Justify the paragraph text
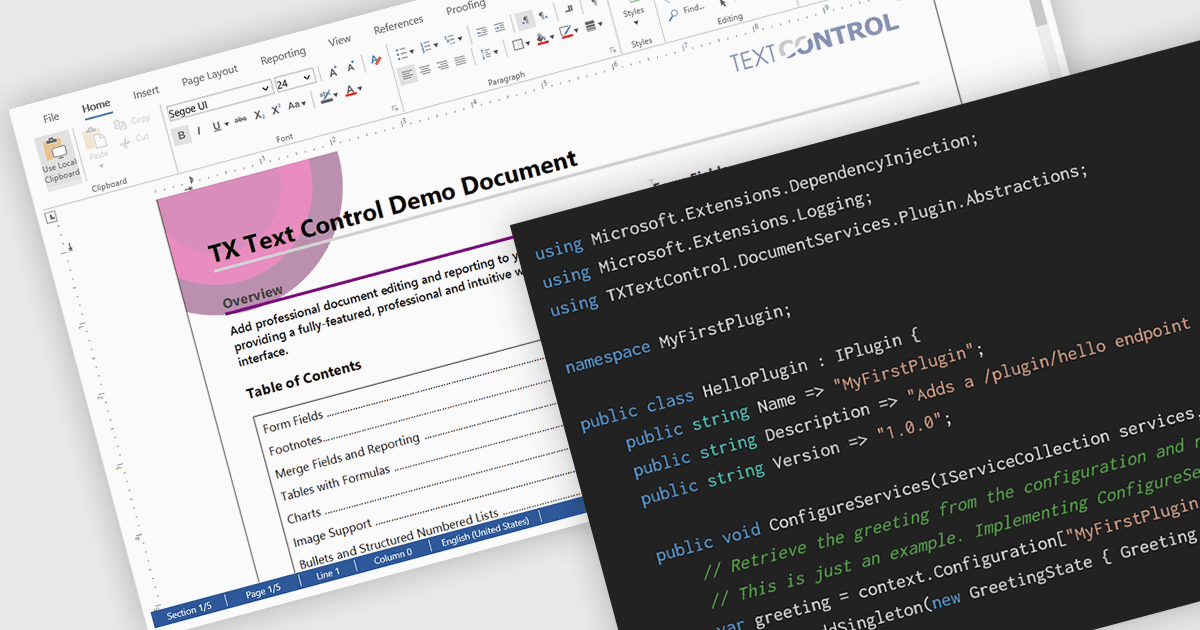Image resolution: width=1200 pixels, height=630 pixels. click(x=460, y=60)
